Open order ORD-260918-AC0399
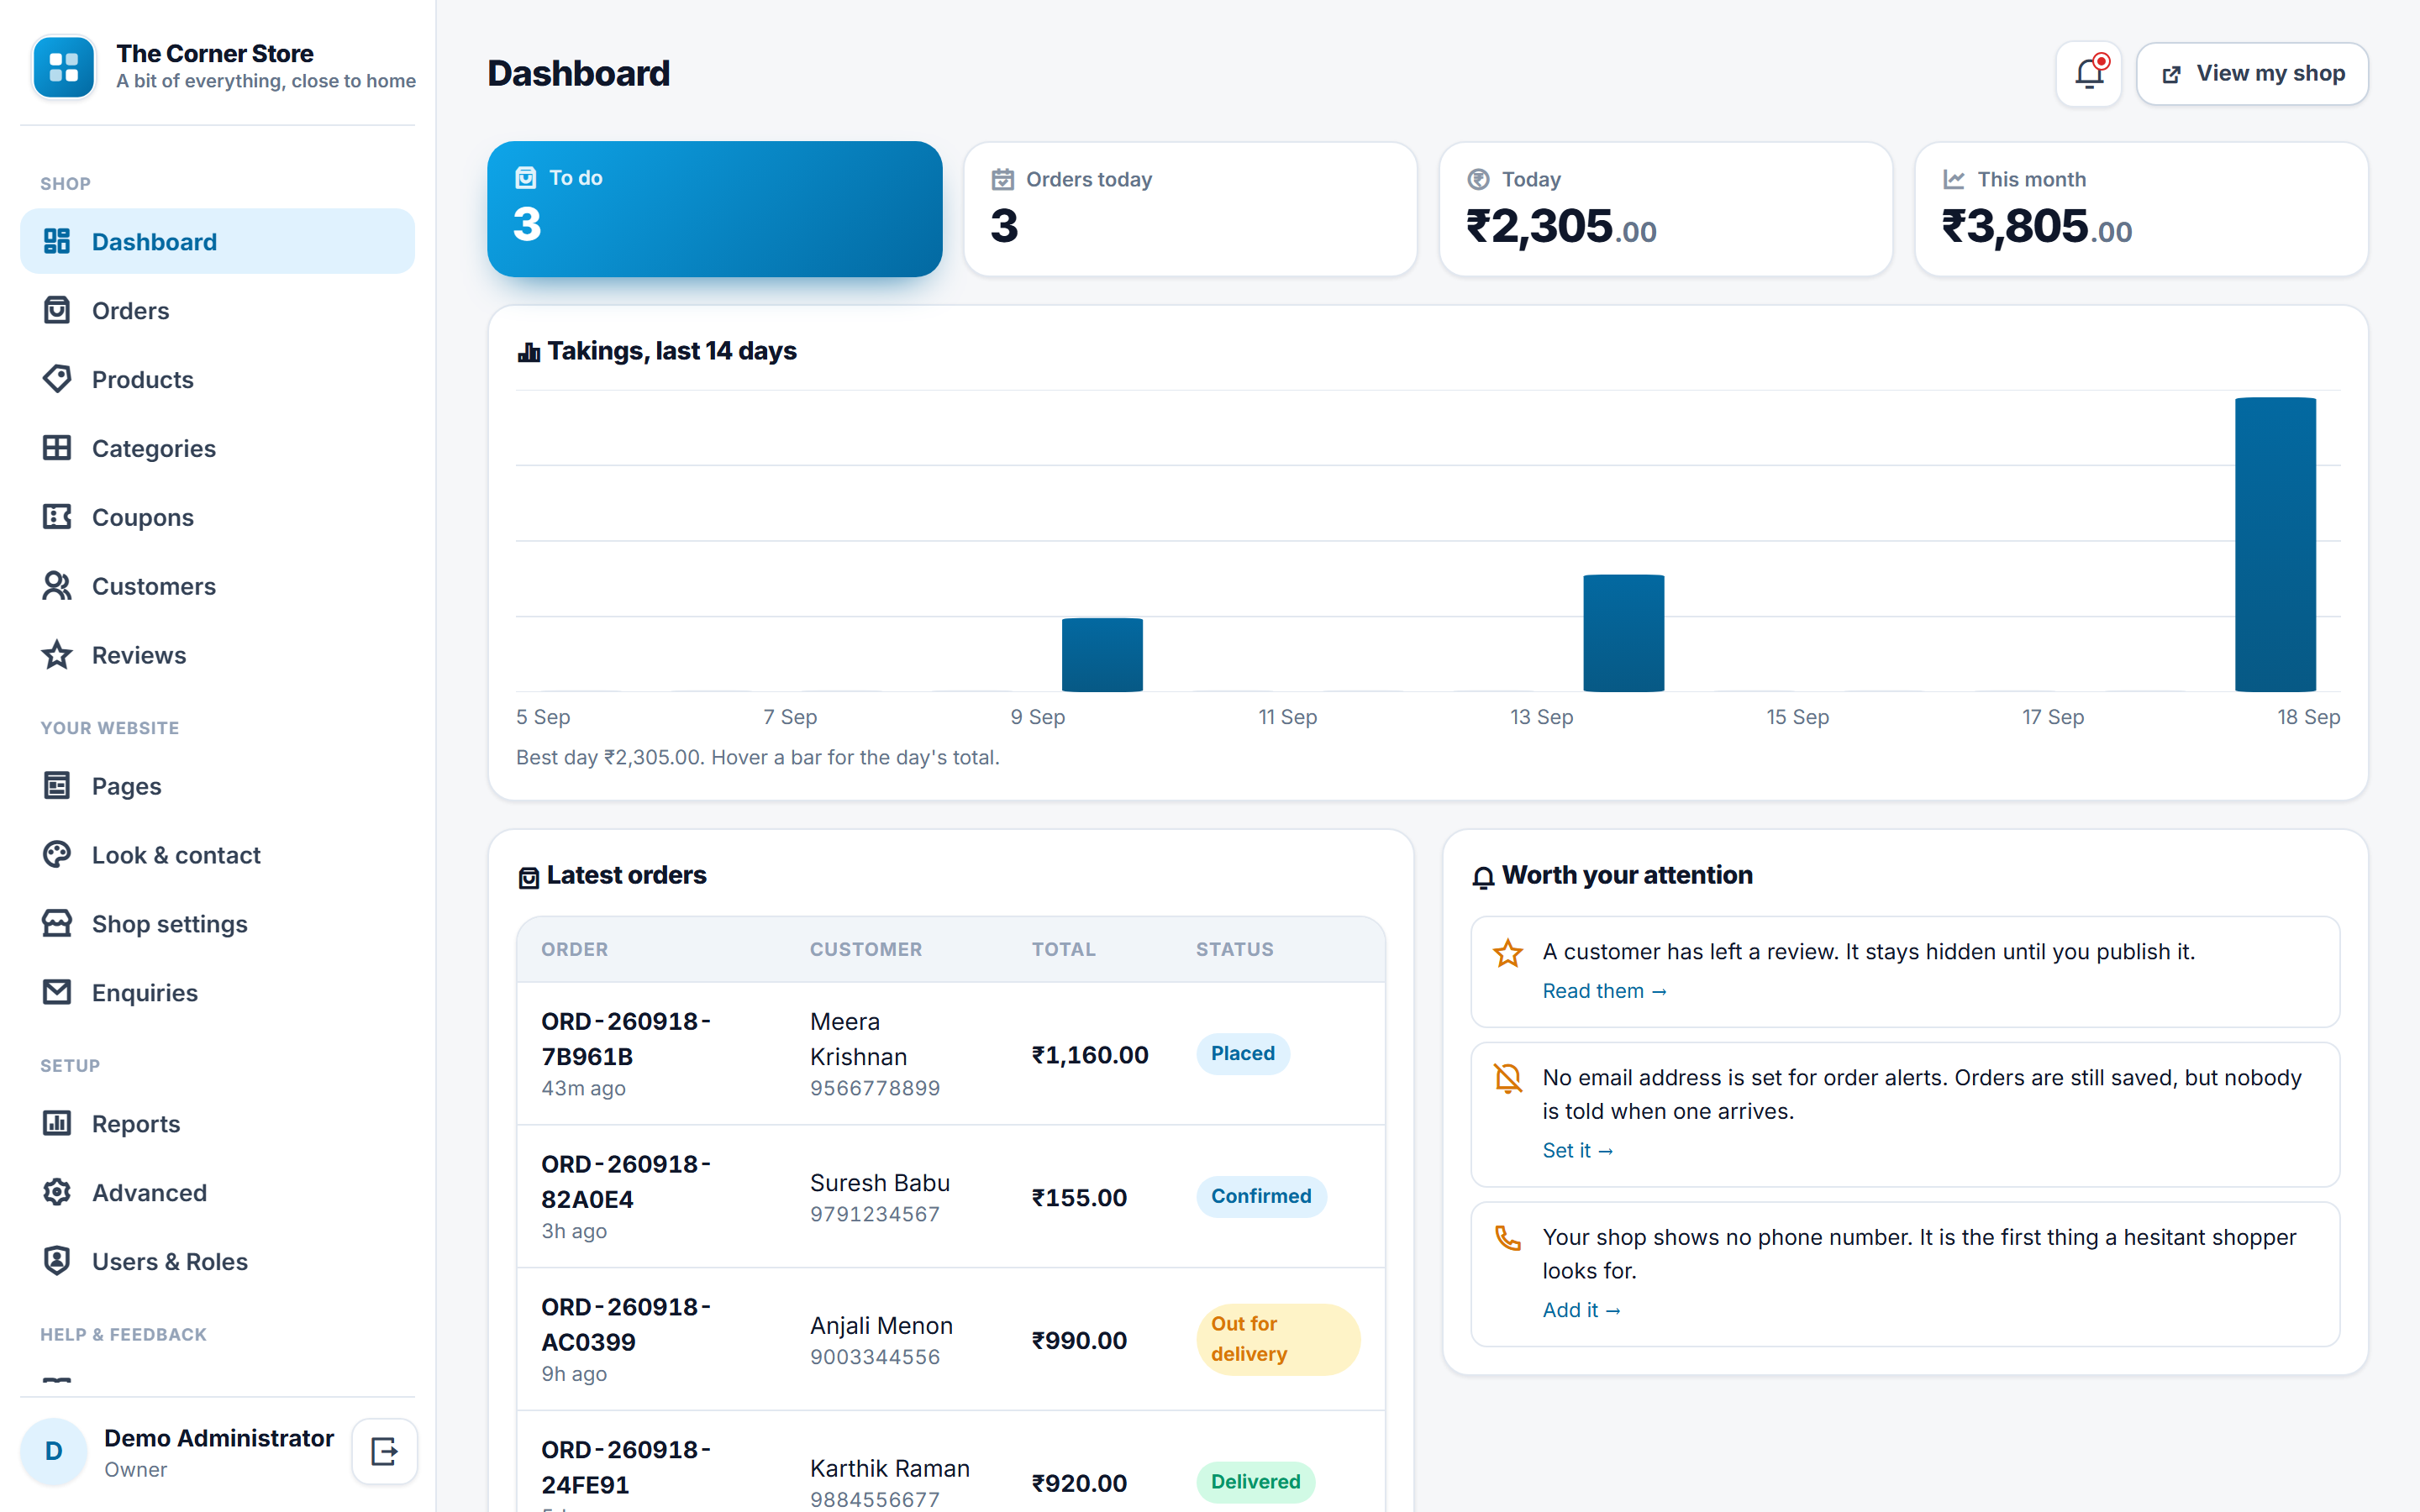This screenshot has width=2420, height=1512. 626,1325
